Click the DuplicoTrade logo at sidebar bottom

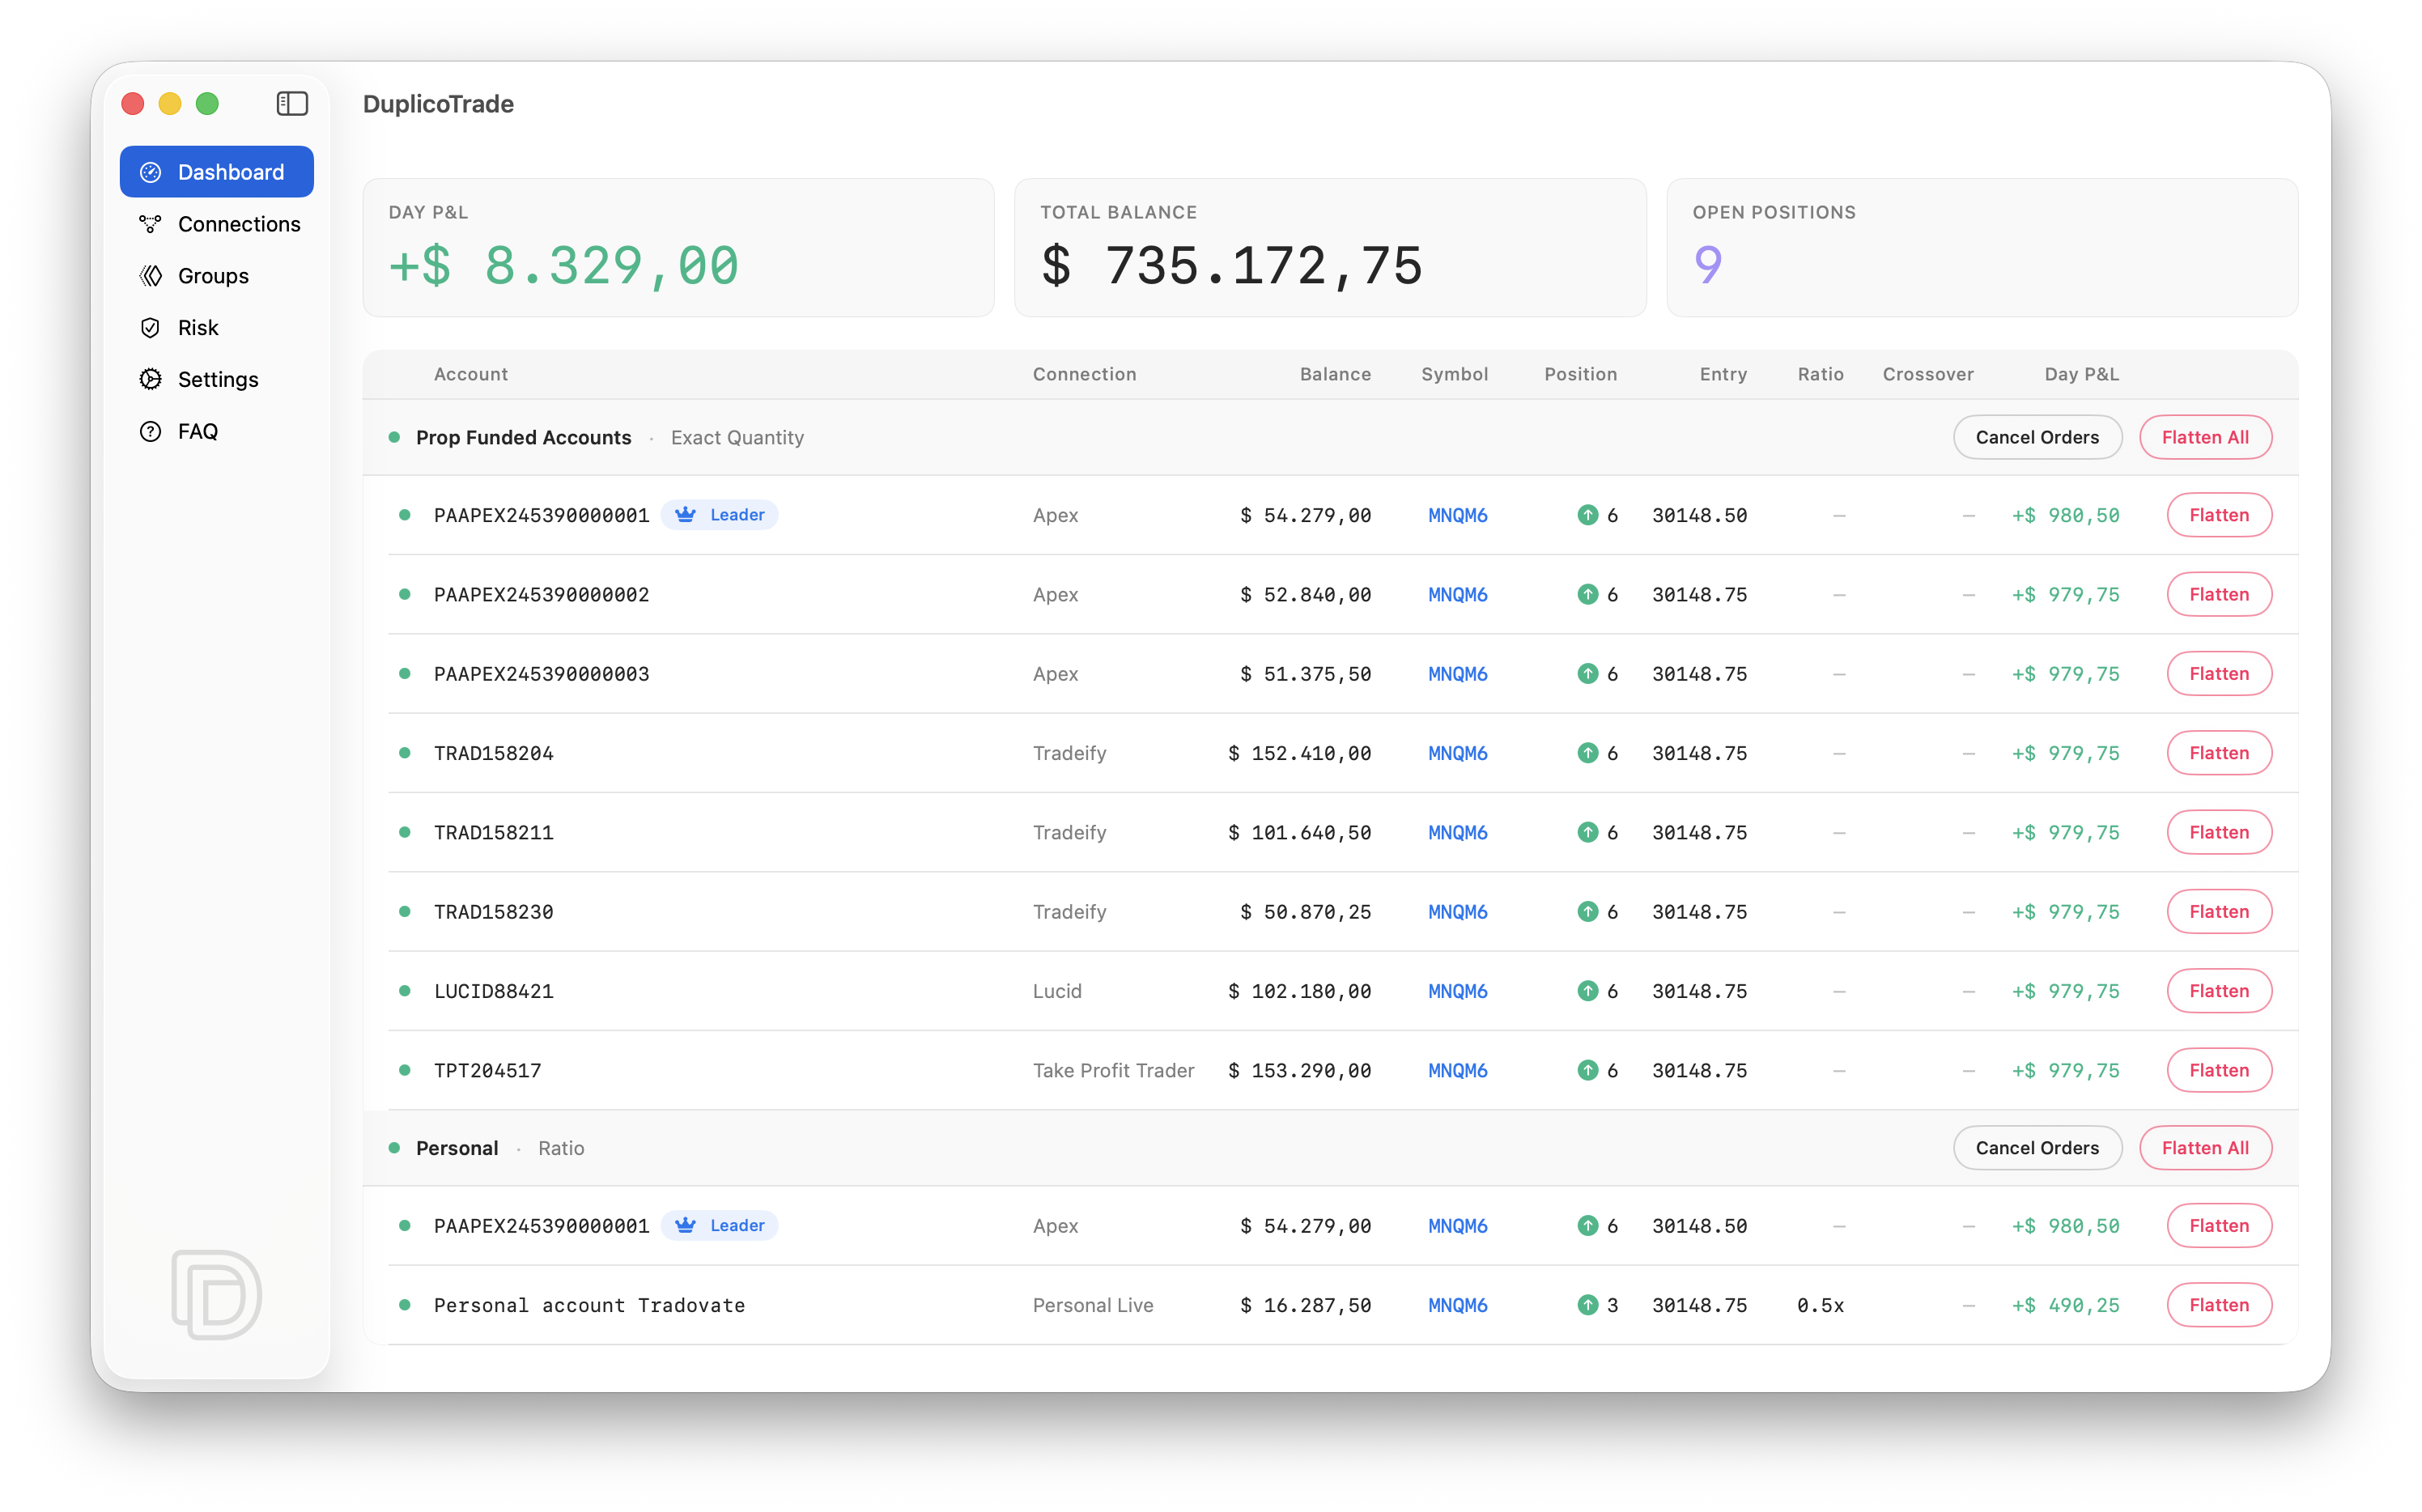(216, 1294)
